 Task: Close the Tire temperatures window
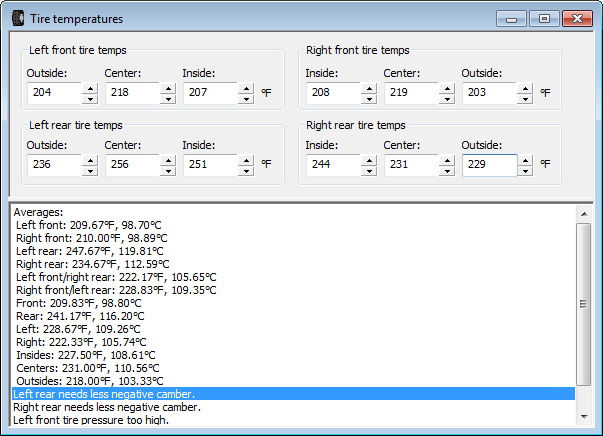point(577,18)
